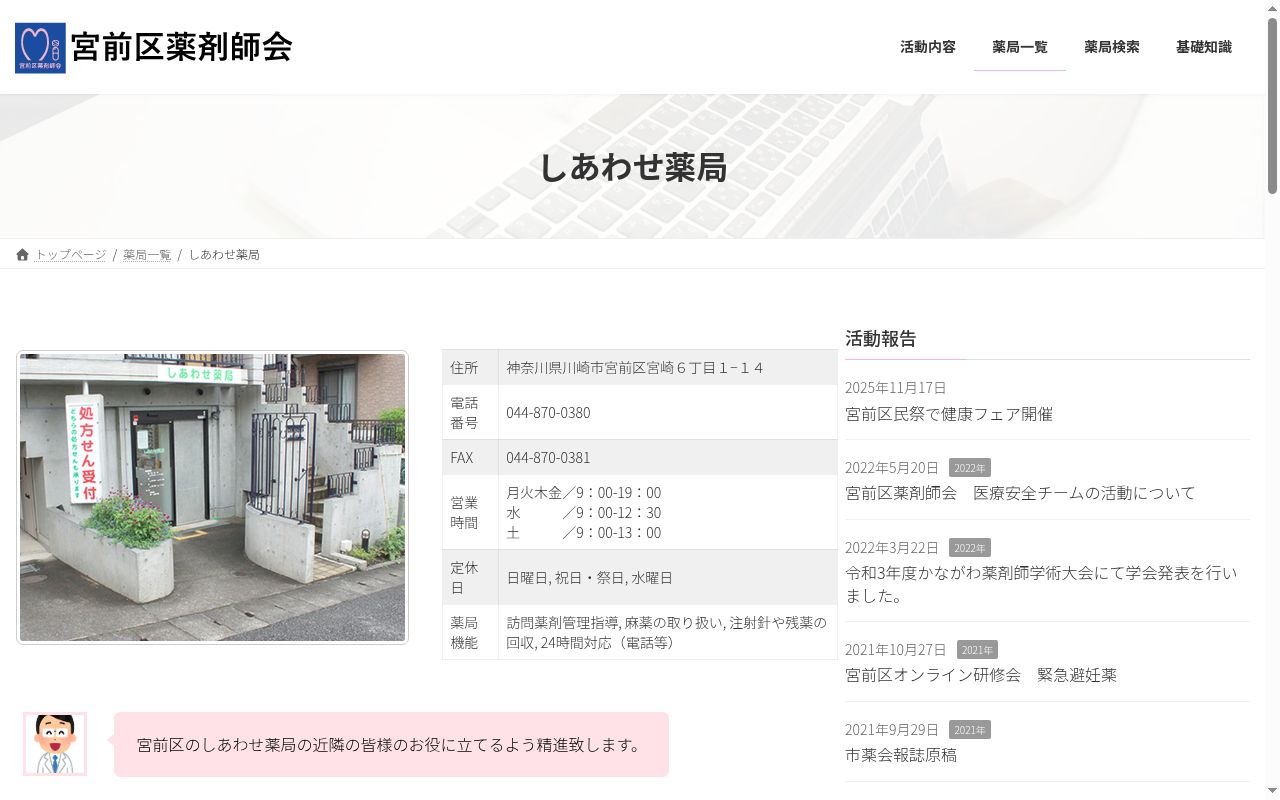Open the 薬局一覧 menu item
1280x800 pixels.
(x=1020, y=47)
